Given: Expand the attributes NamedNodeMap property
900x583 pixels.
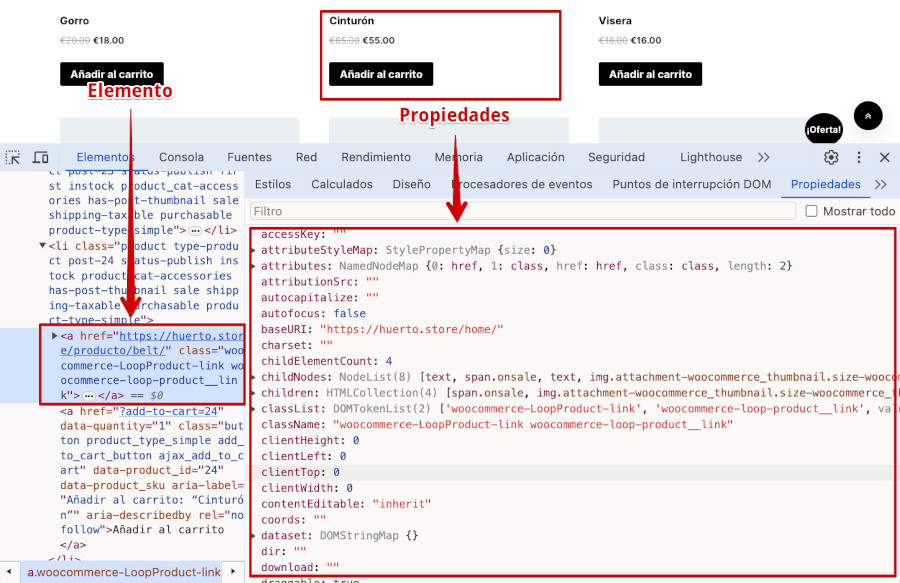Looking at the screenshot, I should [x=254, y=266].
